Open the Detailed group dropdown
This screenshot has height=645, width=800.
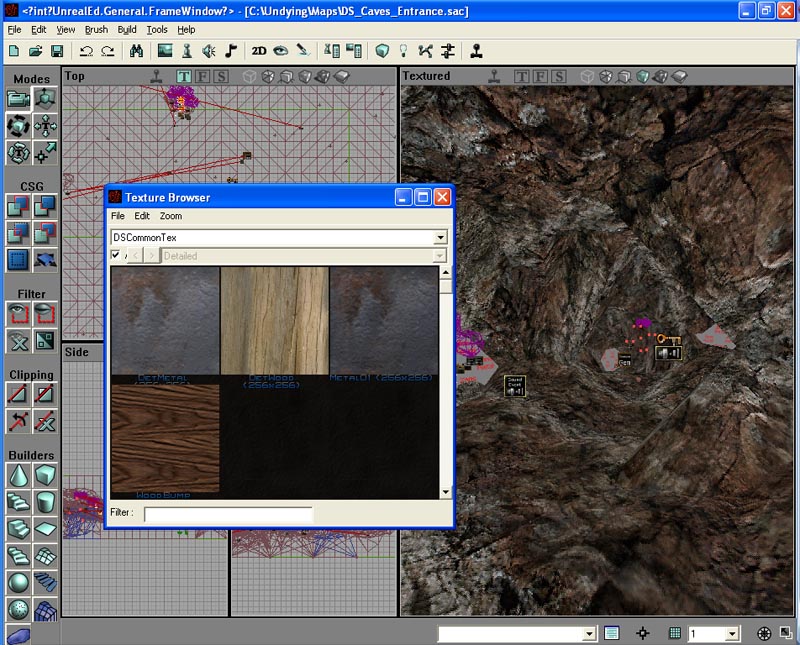[x=440, y=256]
